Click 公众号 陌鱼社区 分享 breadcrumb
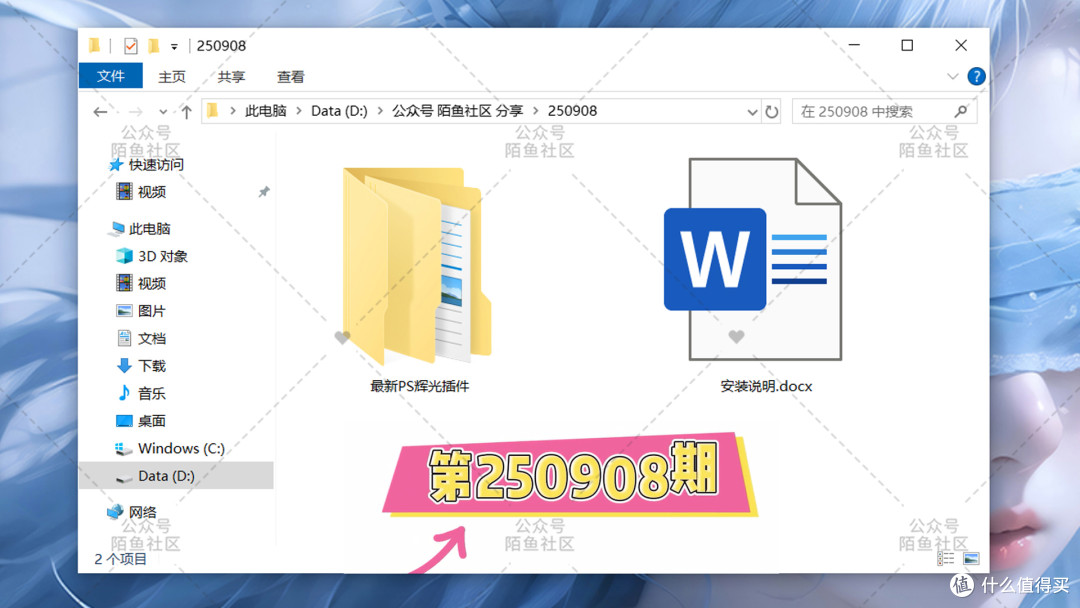This screenshot has width=1080, height=608. (x=457, y=111)
